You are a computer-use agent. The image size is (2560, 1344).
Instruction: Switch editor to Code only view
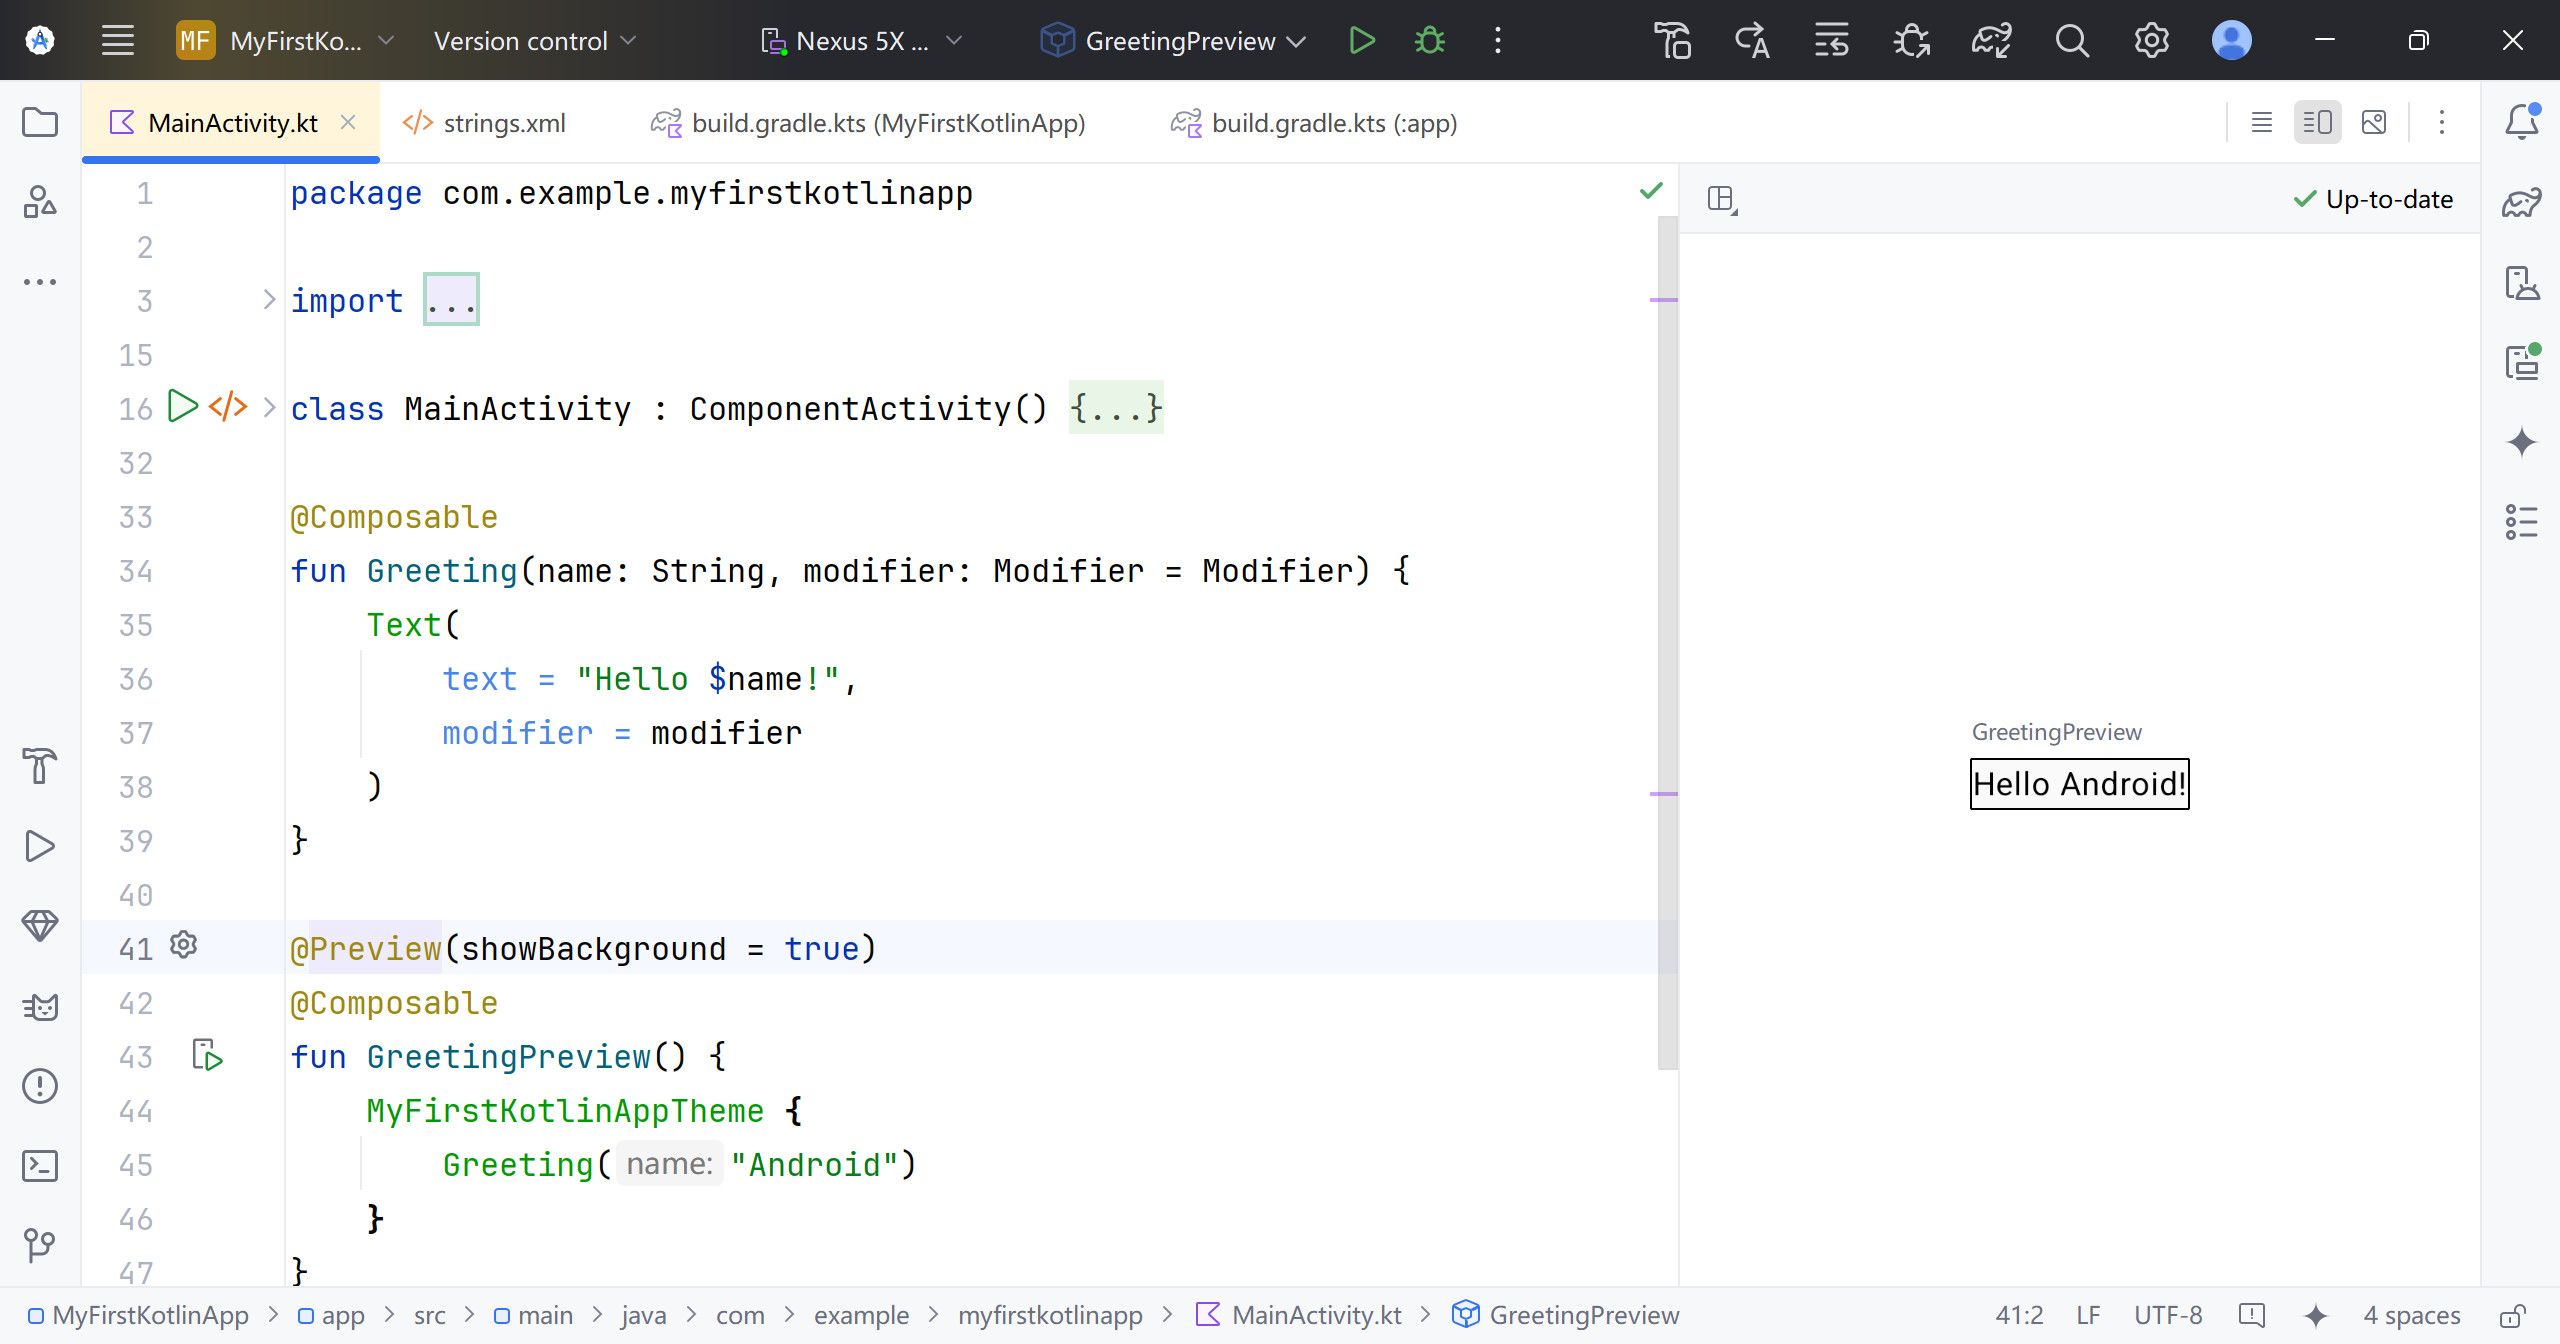click(x=2261, y=123)
